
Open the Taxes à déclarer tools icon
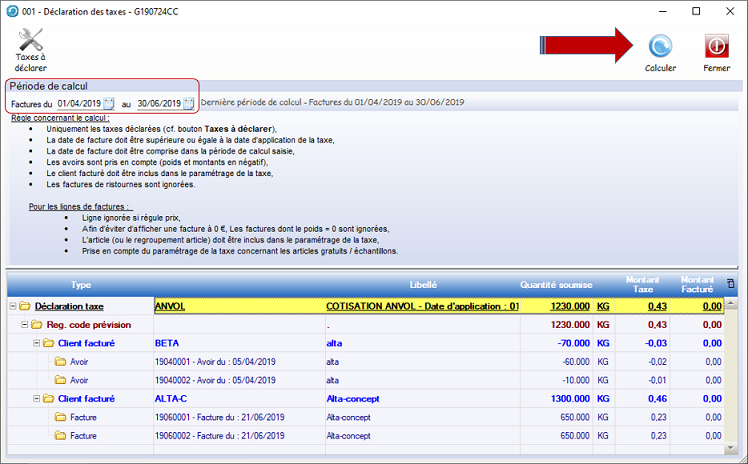[31, 43]
